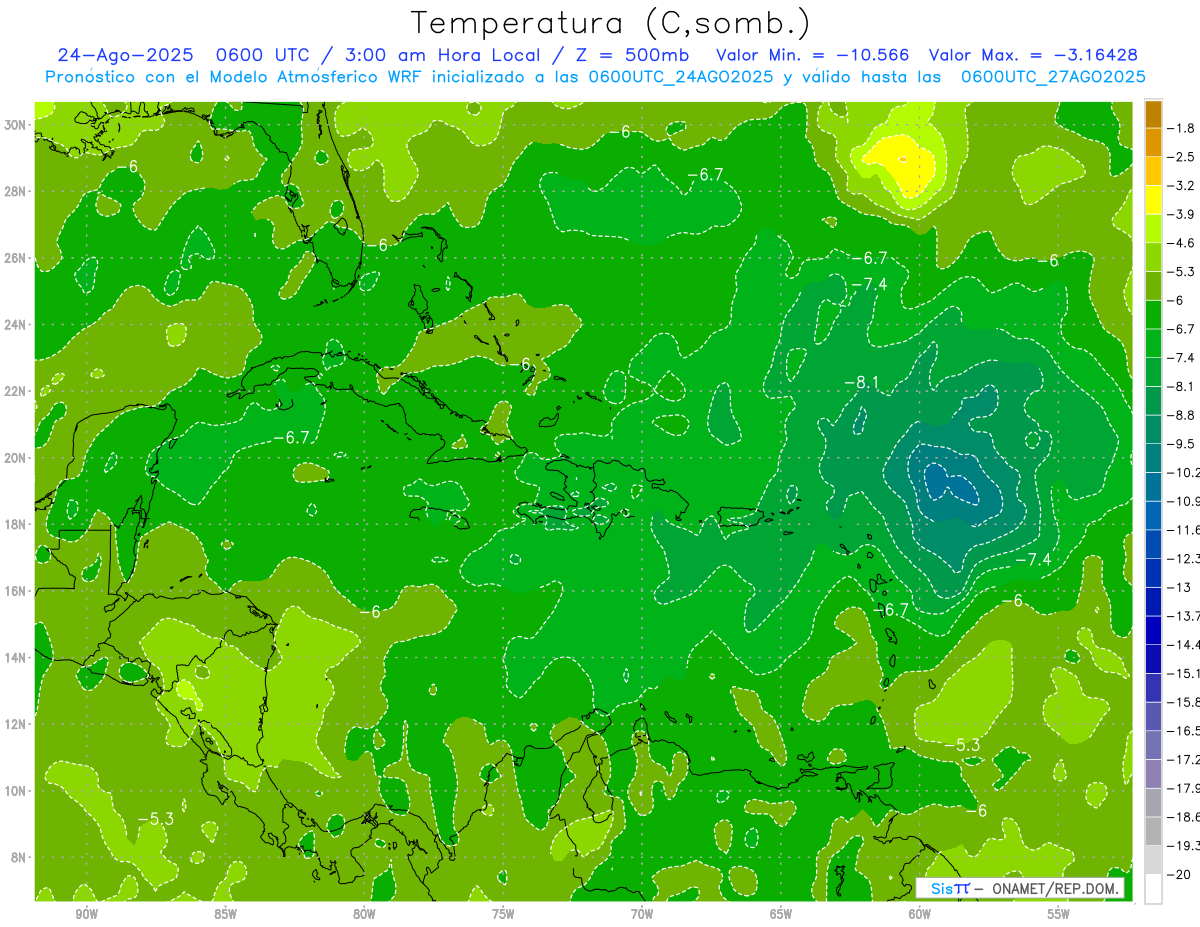
Task: Click the '-5.3' label on the color scale
Action: [1181, 271]
